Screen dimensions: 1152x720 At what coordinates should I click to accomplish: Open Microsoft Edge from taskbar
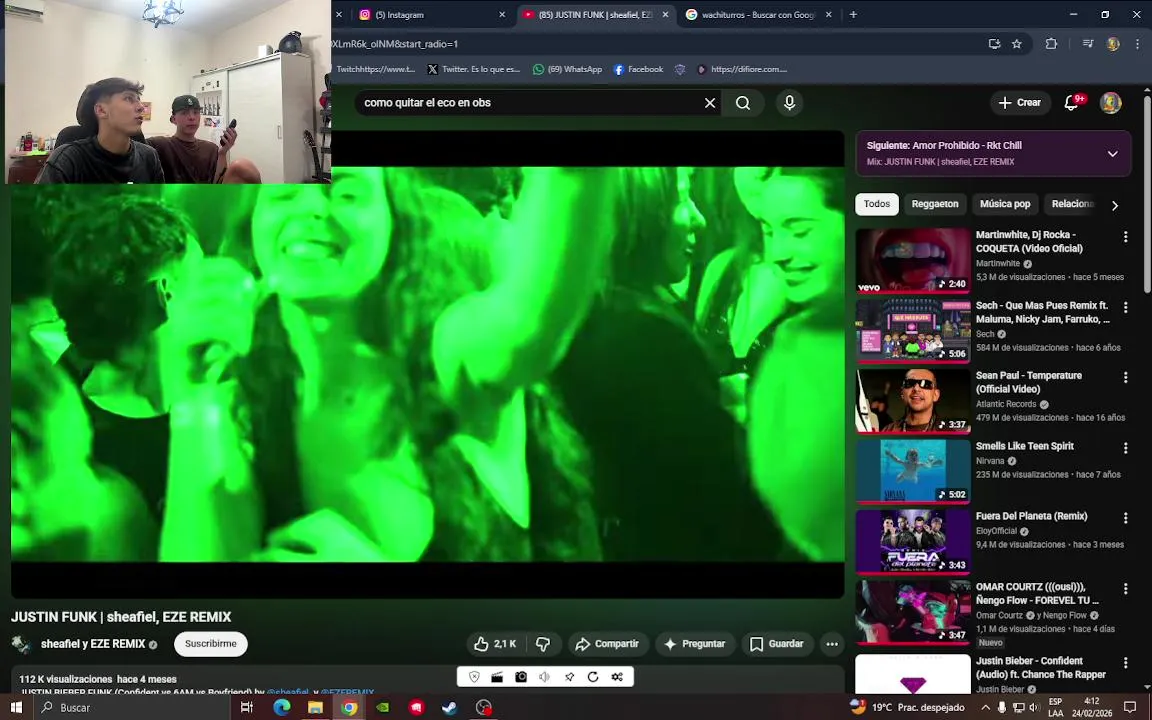tap(281, 708)
